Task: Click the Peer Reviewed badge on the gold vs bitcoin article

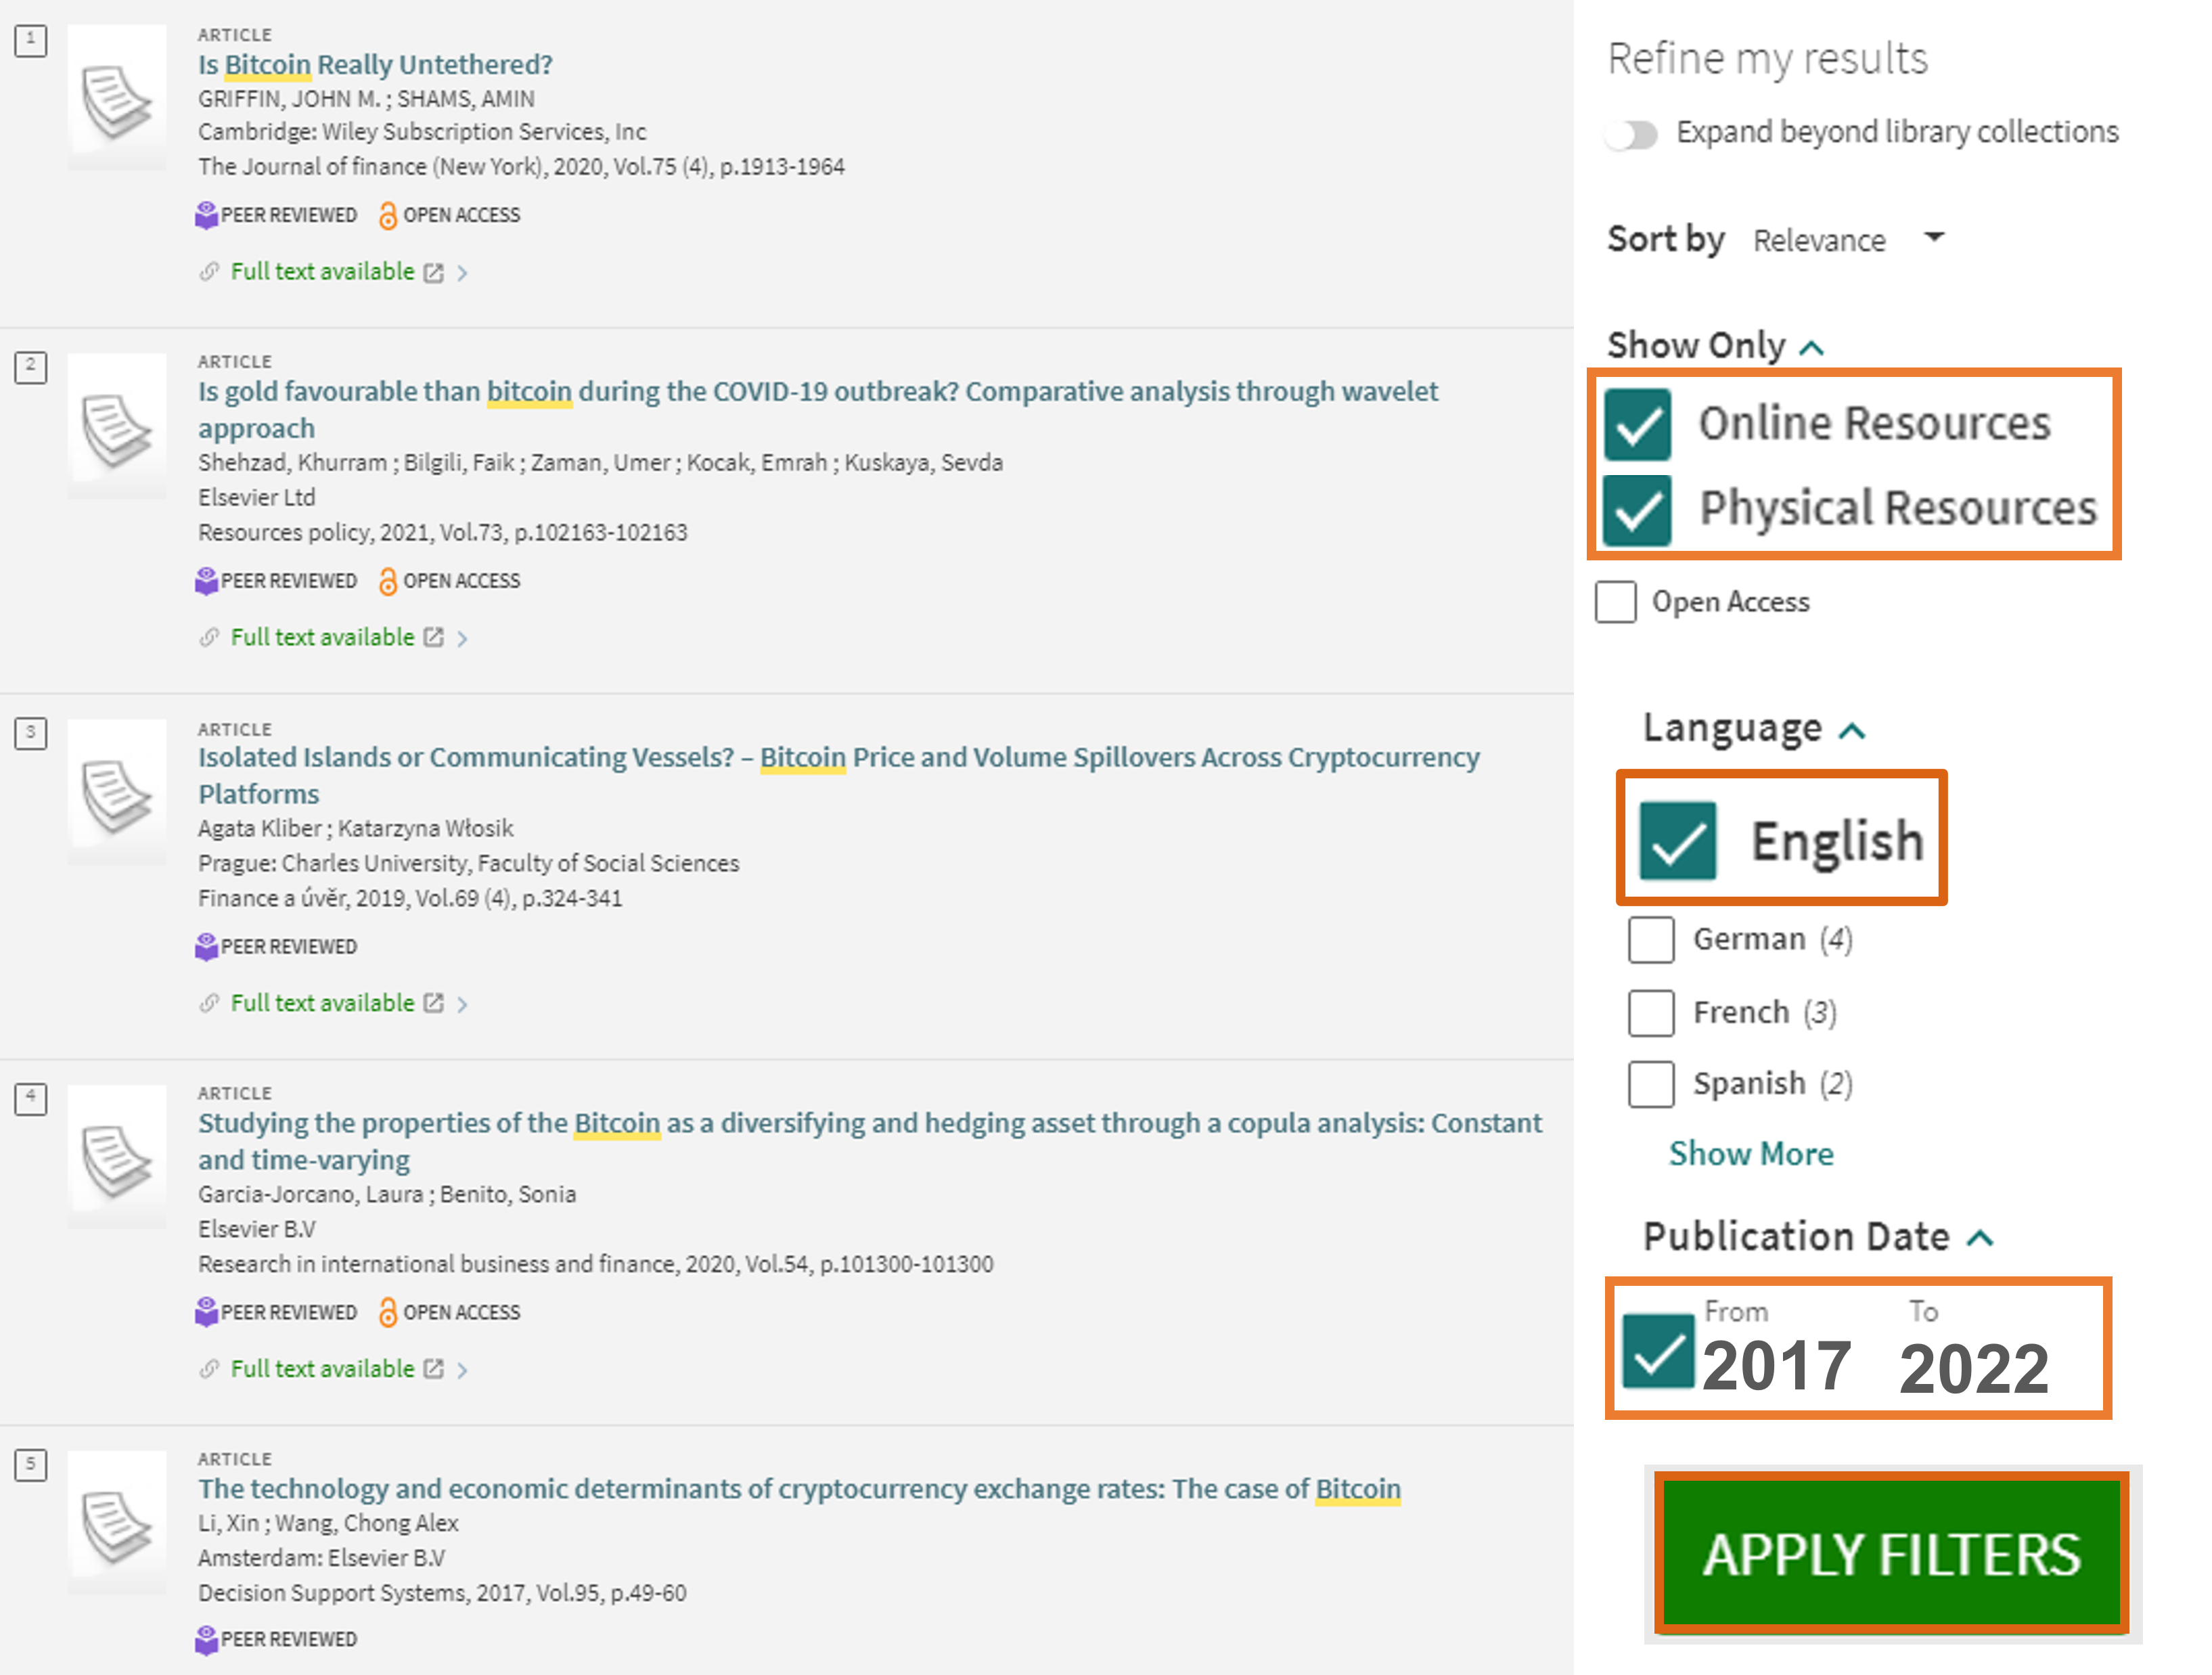Action: pyautogui.click(x=207, y=581)
